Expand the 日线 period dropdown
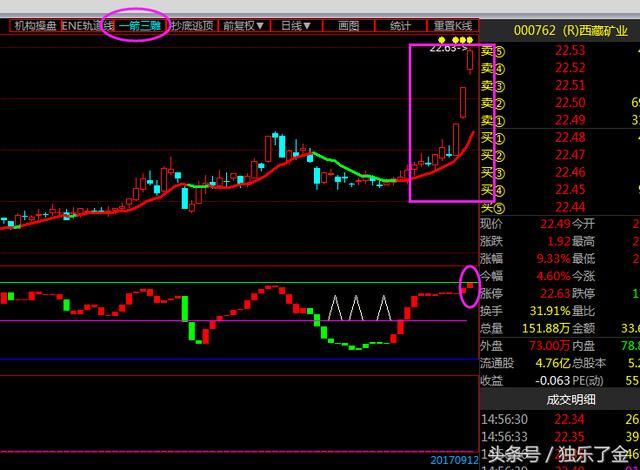Screen dimensions: 640x470 tap(297, 26)
